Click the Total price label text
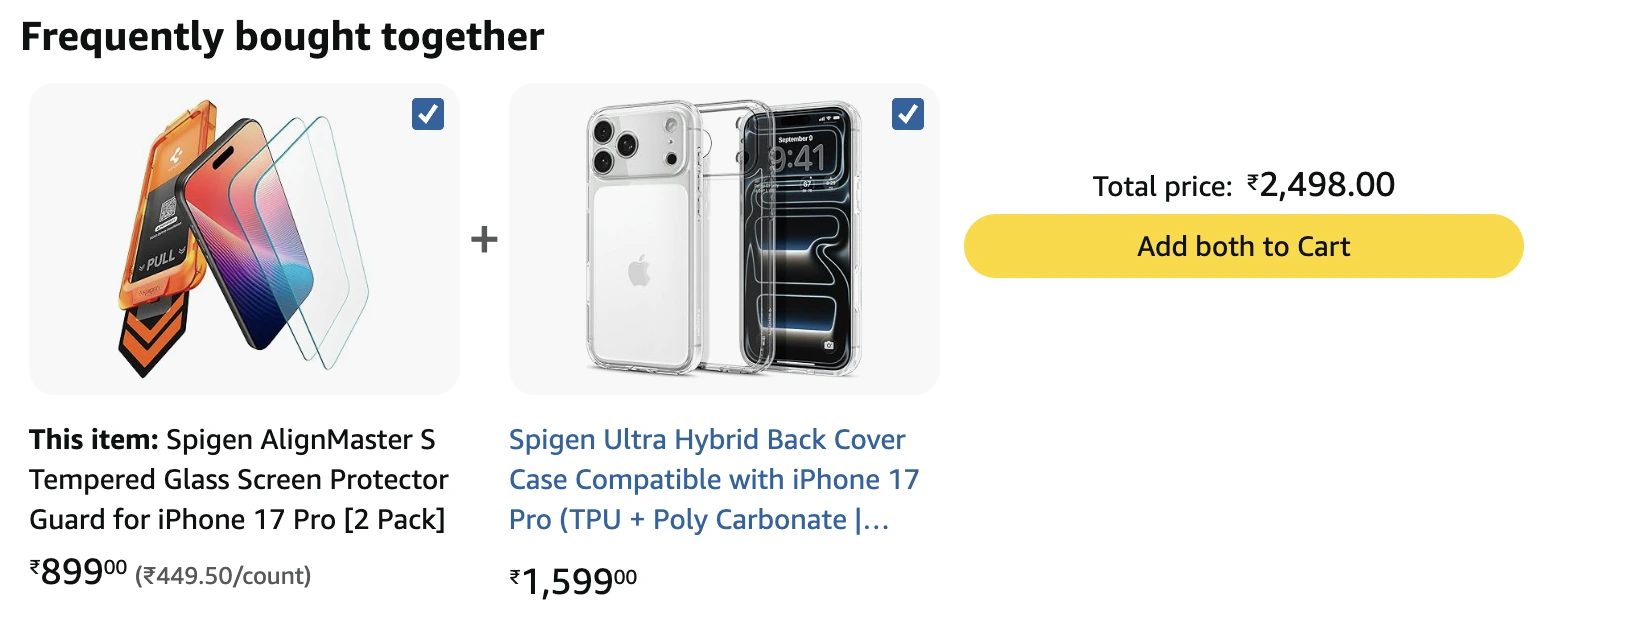Screen dimensions: 1628x623 coord(1160,185)
